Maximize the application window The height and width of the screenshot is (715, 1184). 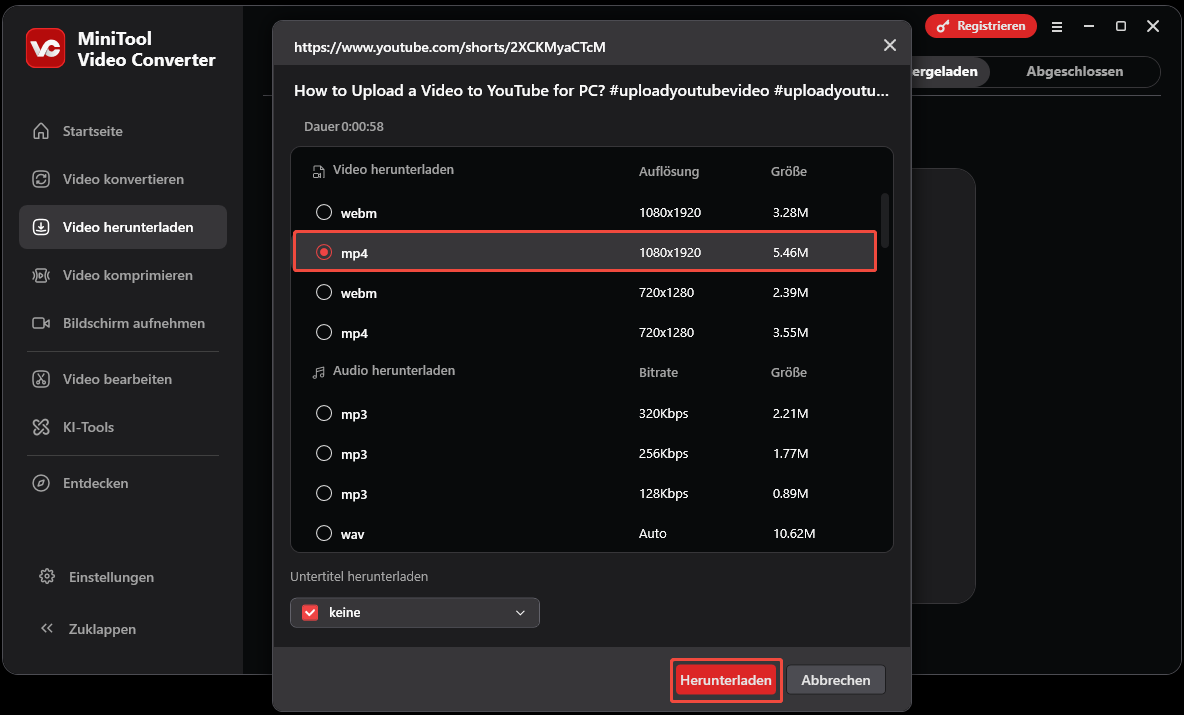[1121, 26]
